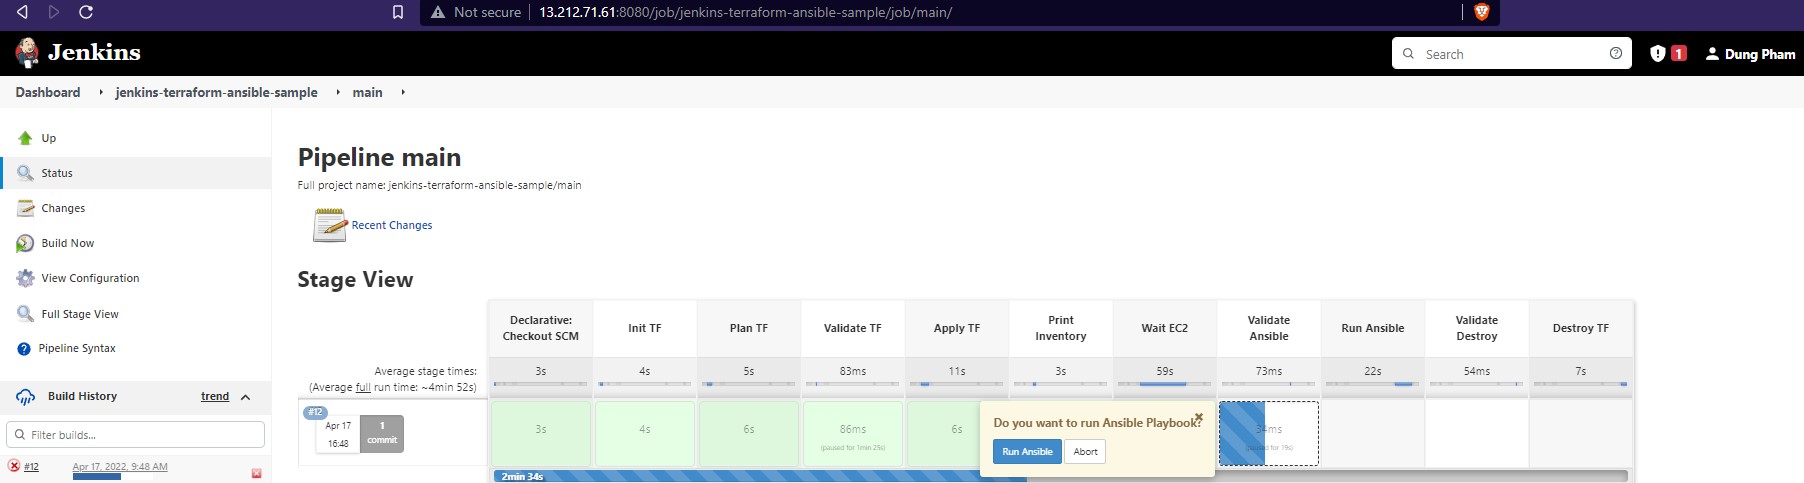Reload the page
Screen dimensions: 1804x483
tap(86, 12)
